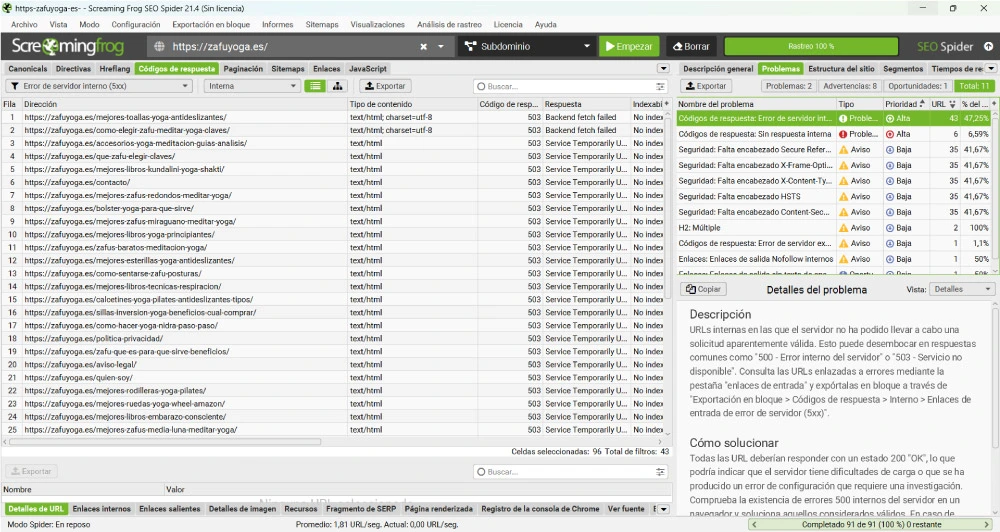
Task: Show all issues with Total: 11
Action: pyautogui.click(x=974, y=86)
